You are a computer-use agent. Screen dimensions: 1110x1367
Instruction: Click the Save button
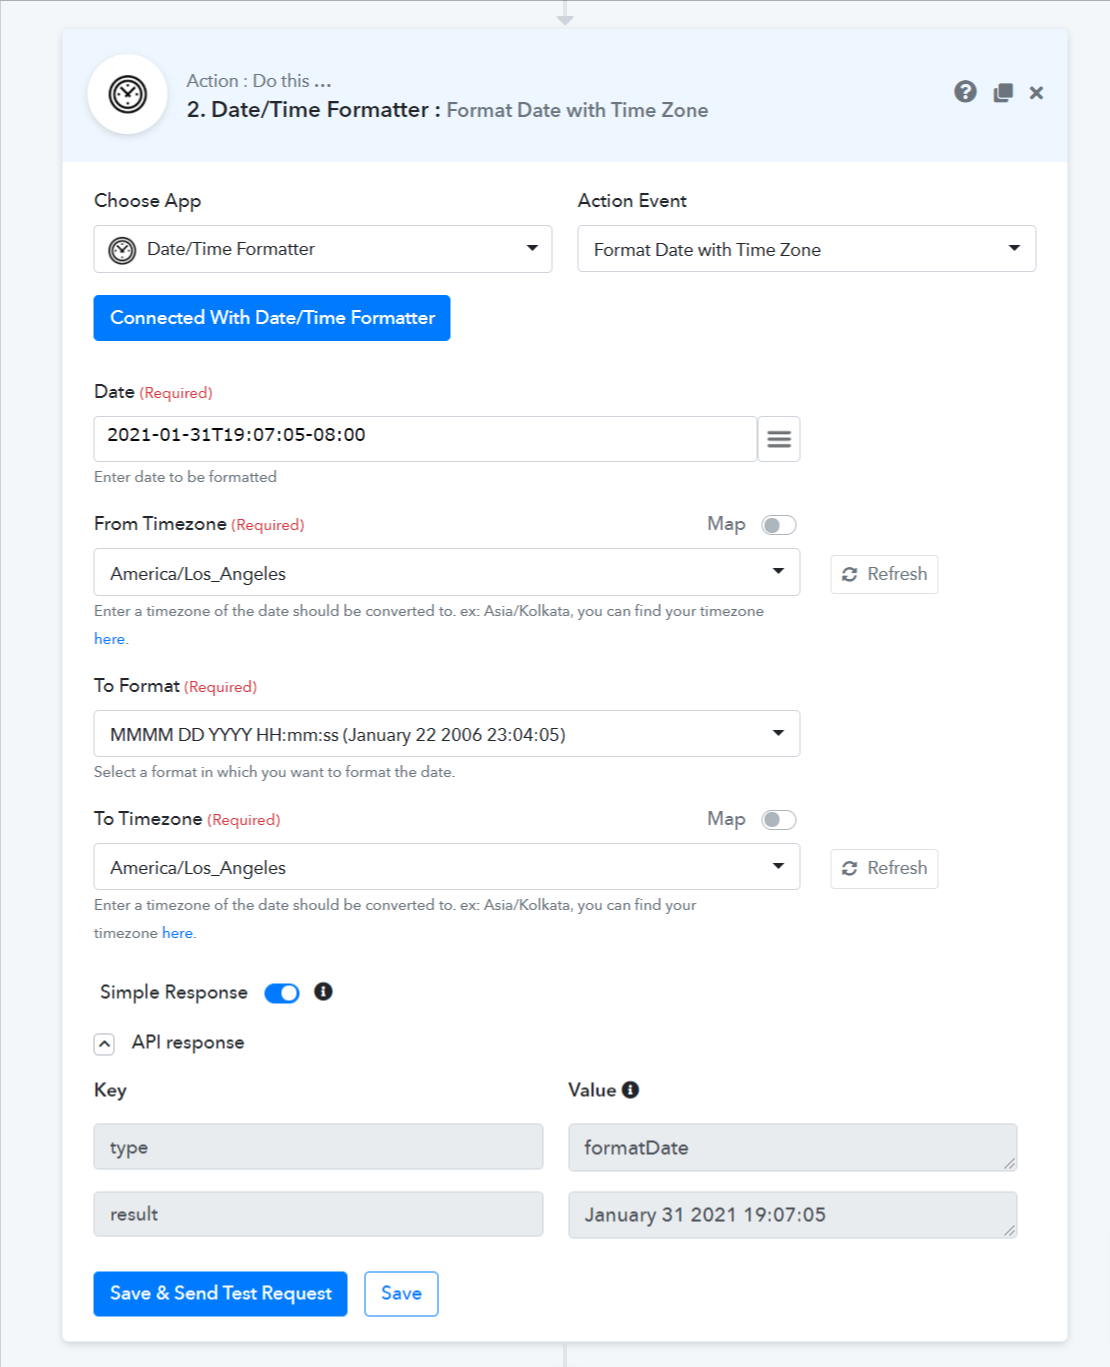(401, 1294)
